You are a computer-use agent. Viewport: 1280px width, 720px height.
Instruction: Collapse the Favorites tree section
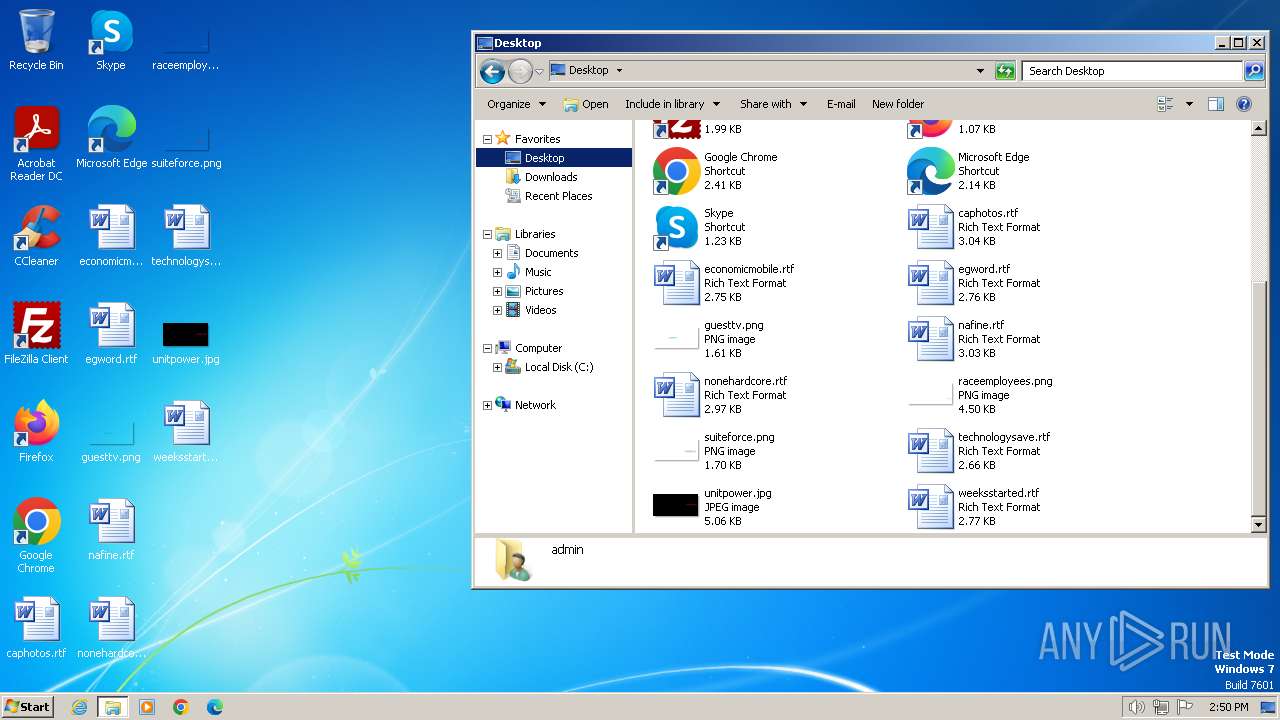[x=487, y=139]
